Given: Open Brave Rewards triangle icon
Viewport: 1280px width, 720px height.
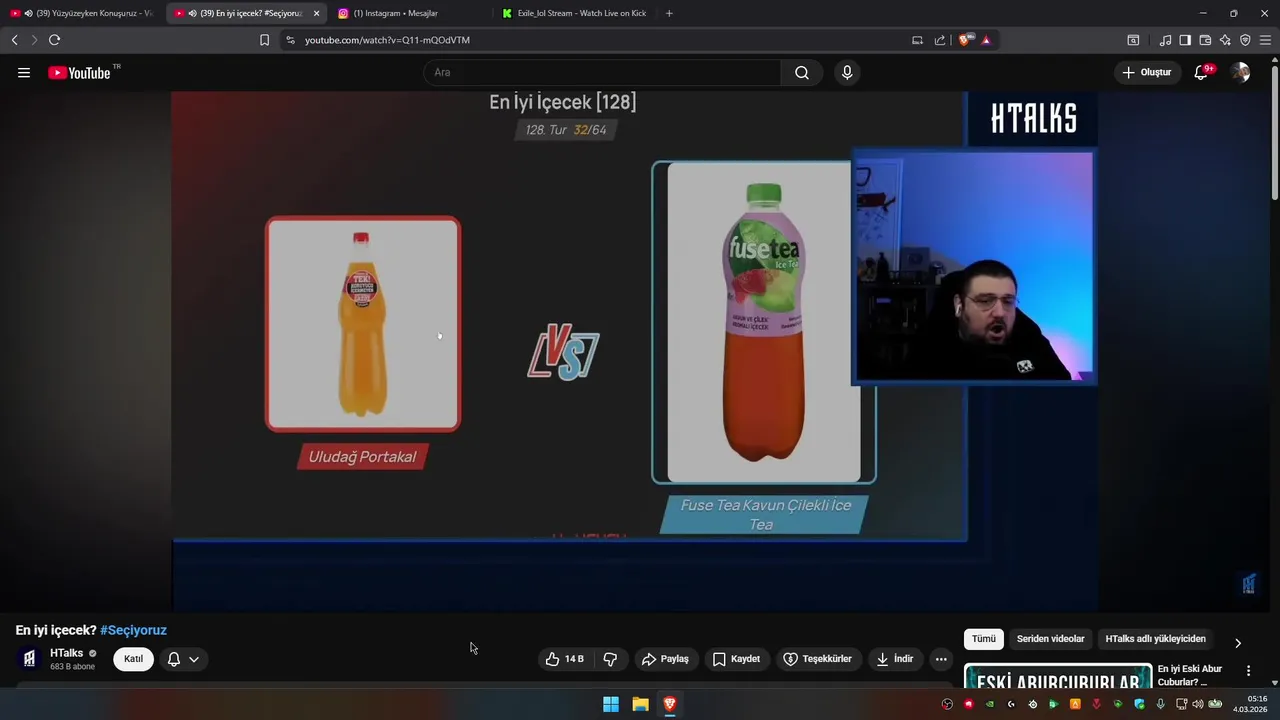Looking at the screenshot, I should tap(986, 40).
